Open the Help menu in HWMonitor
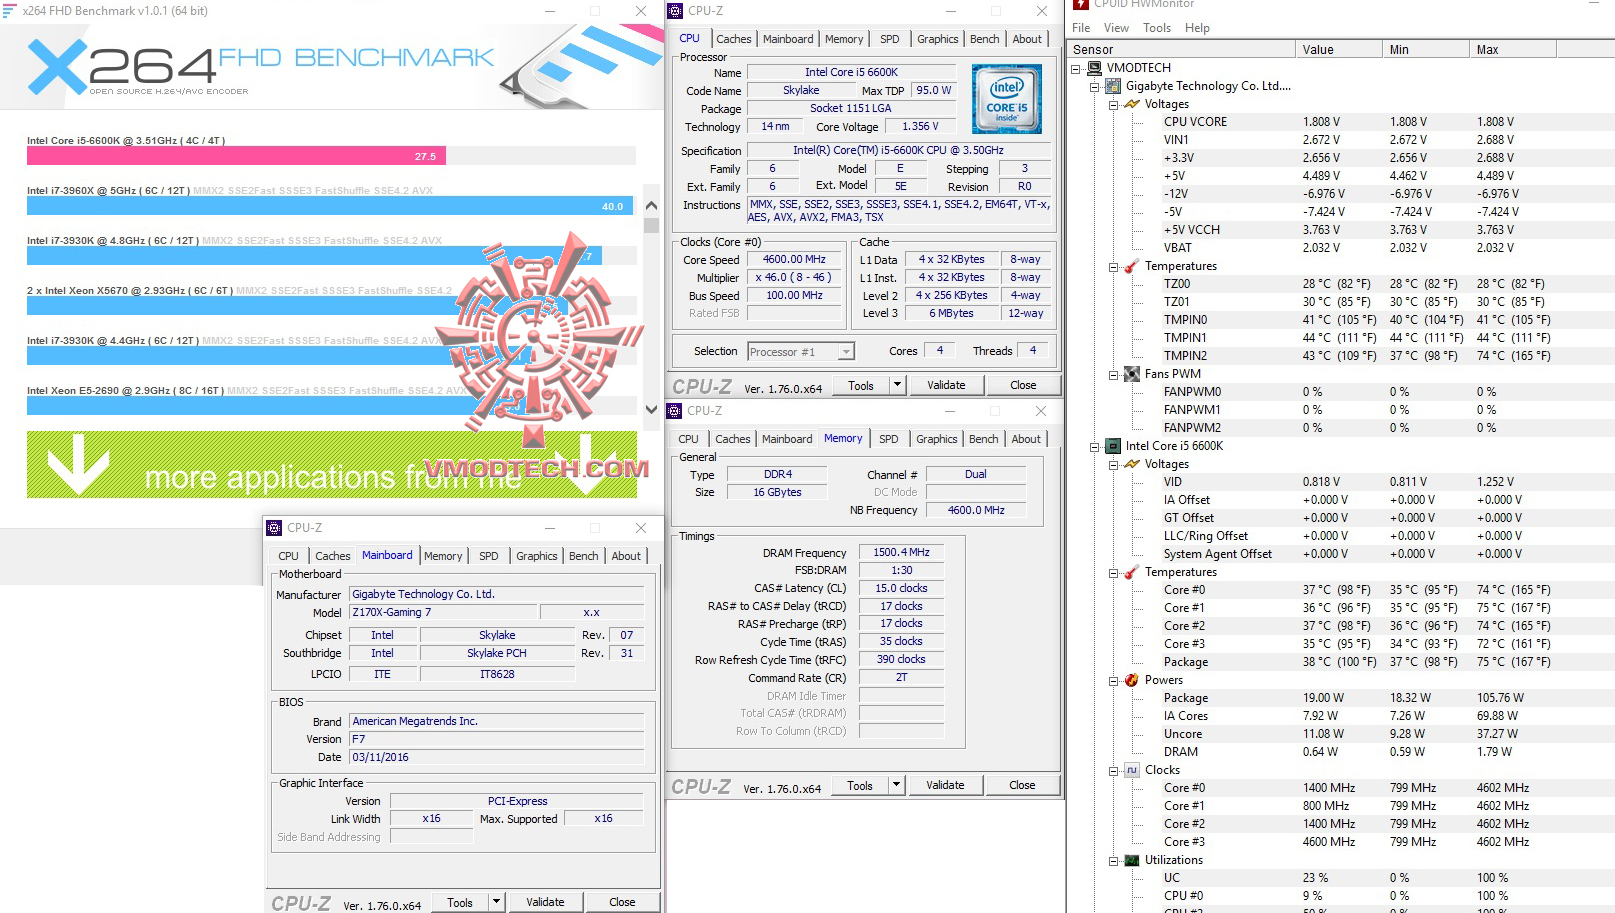Screen dimensions: 1615x913 1197,28
